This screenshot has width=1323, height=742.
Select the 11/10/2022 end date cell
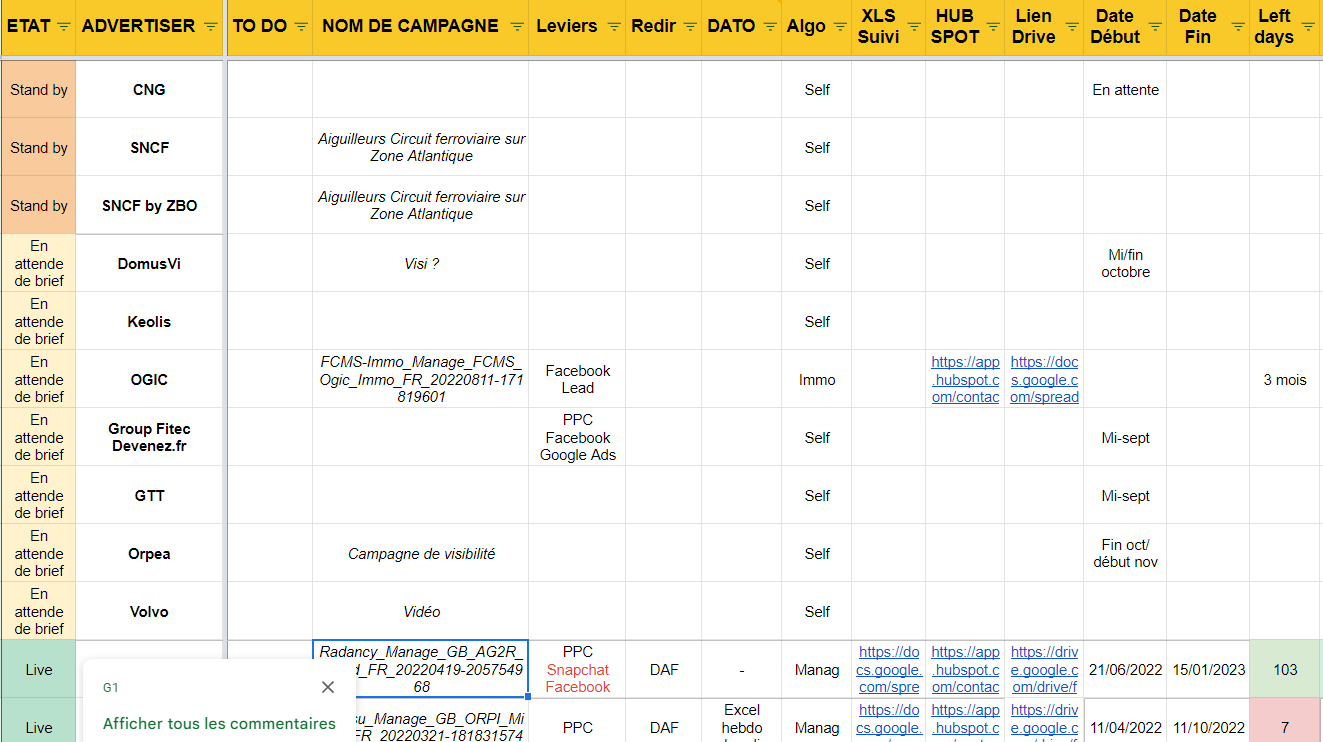tap(1208, 721)
